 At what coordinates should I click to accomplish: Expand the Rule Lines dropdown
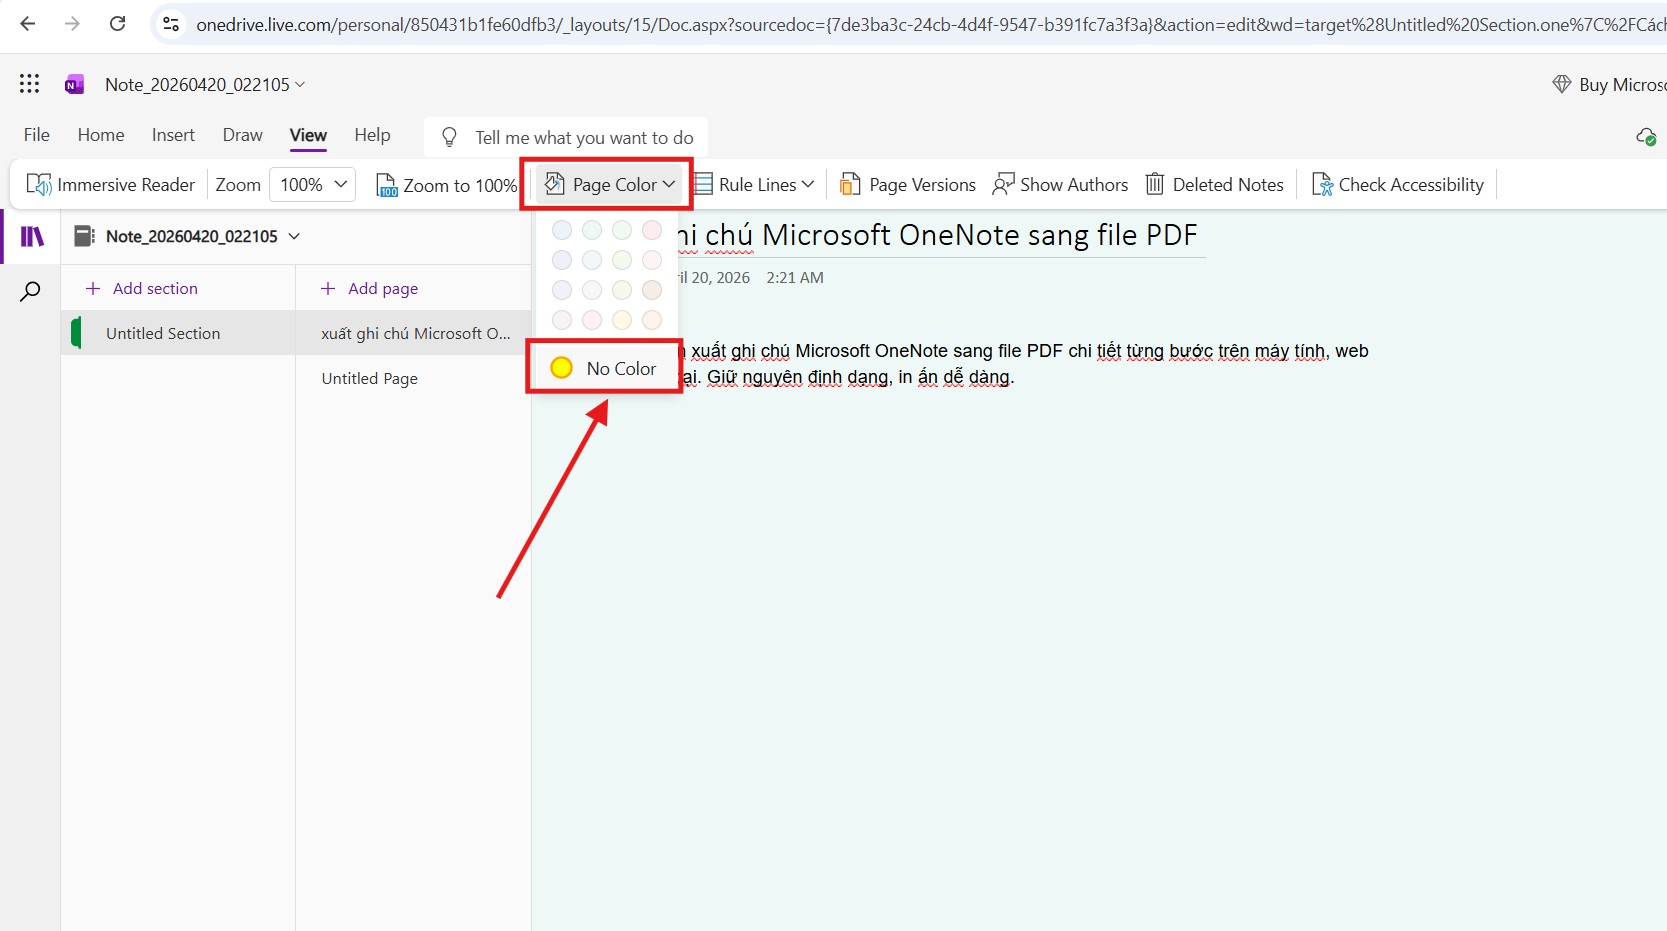(754, 185)
